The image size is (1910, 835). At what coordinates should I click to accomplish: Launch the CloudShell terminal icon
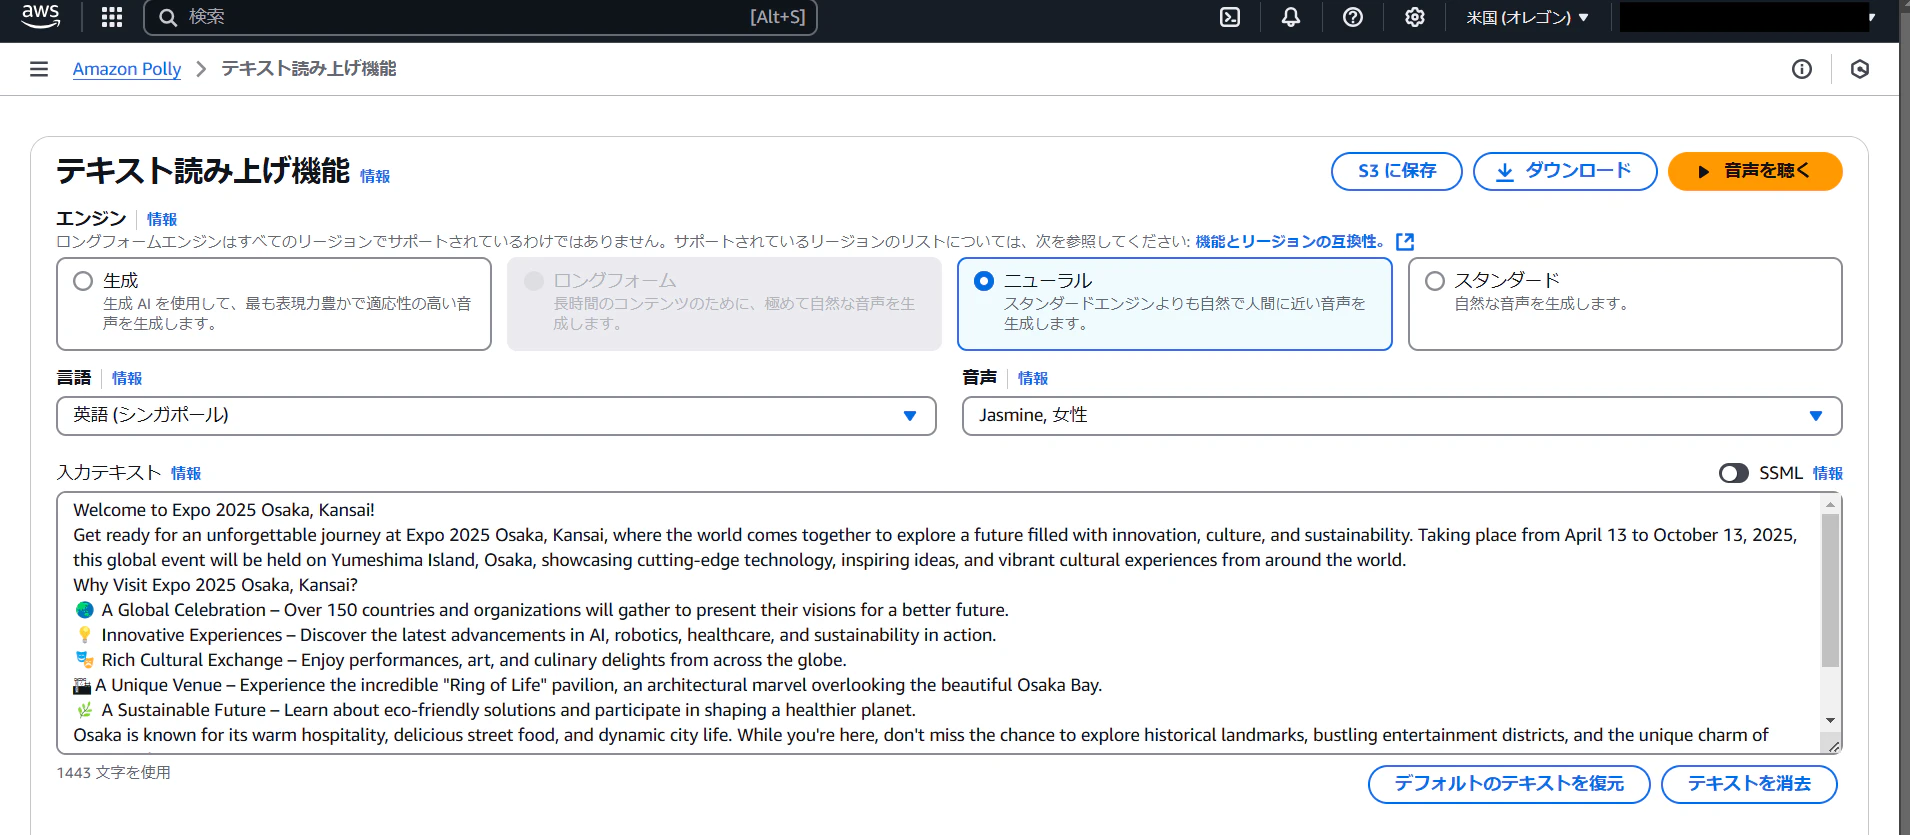pos(1230,17)
